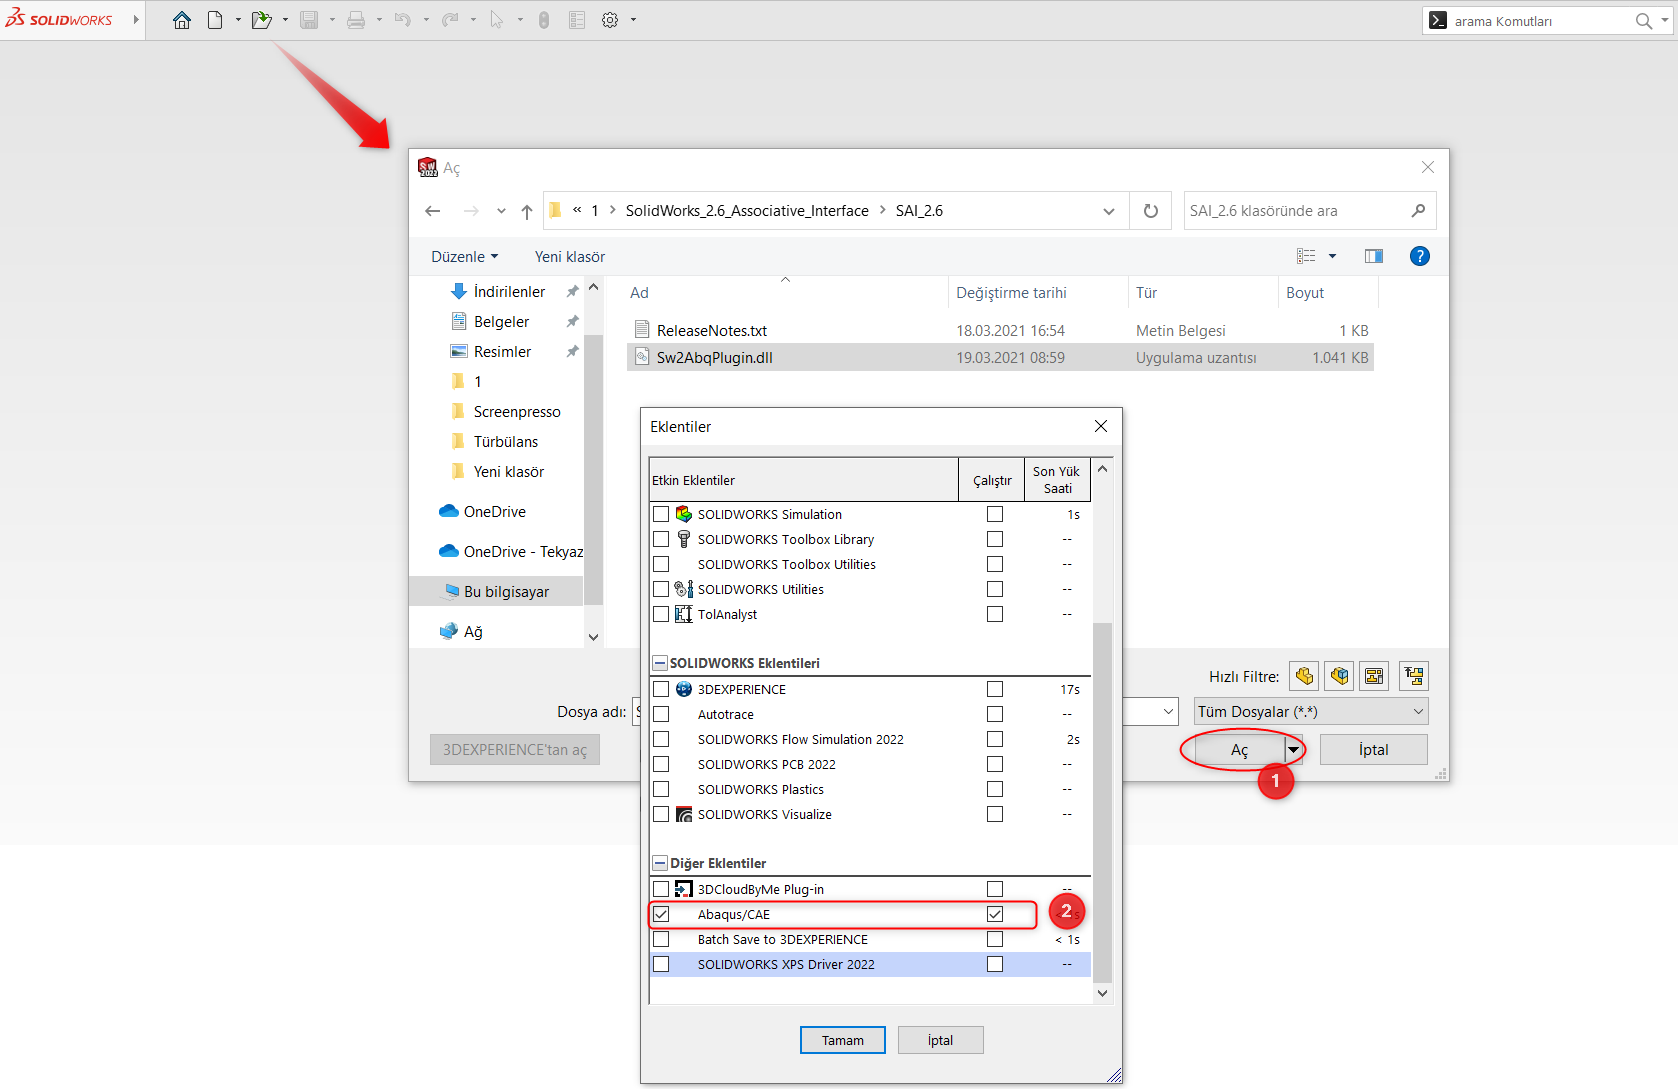Expand the Aç button dropdown arrow

click(1294, 749)
